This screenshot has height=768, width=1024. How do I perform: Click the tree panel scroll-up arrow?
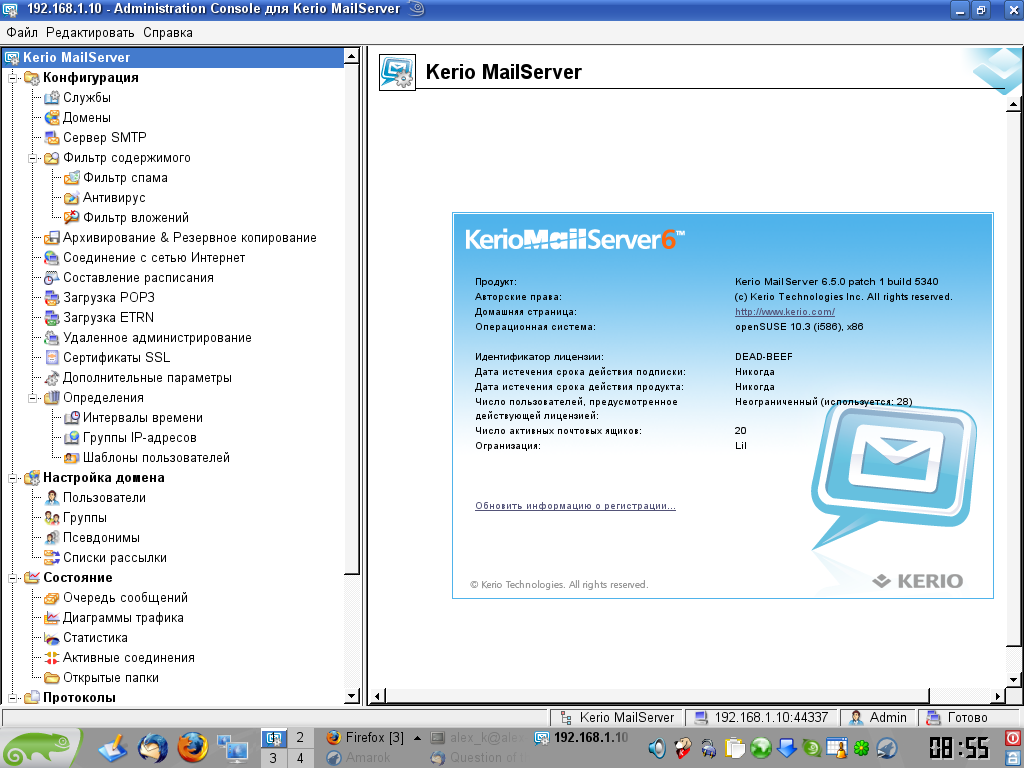[351, 56]
